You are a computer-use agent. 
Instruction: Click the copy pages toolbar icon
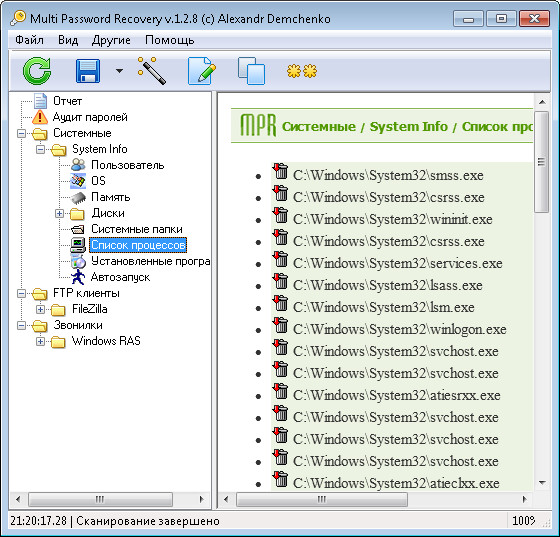tap(251, 71)
